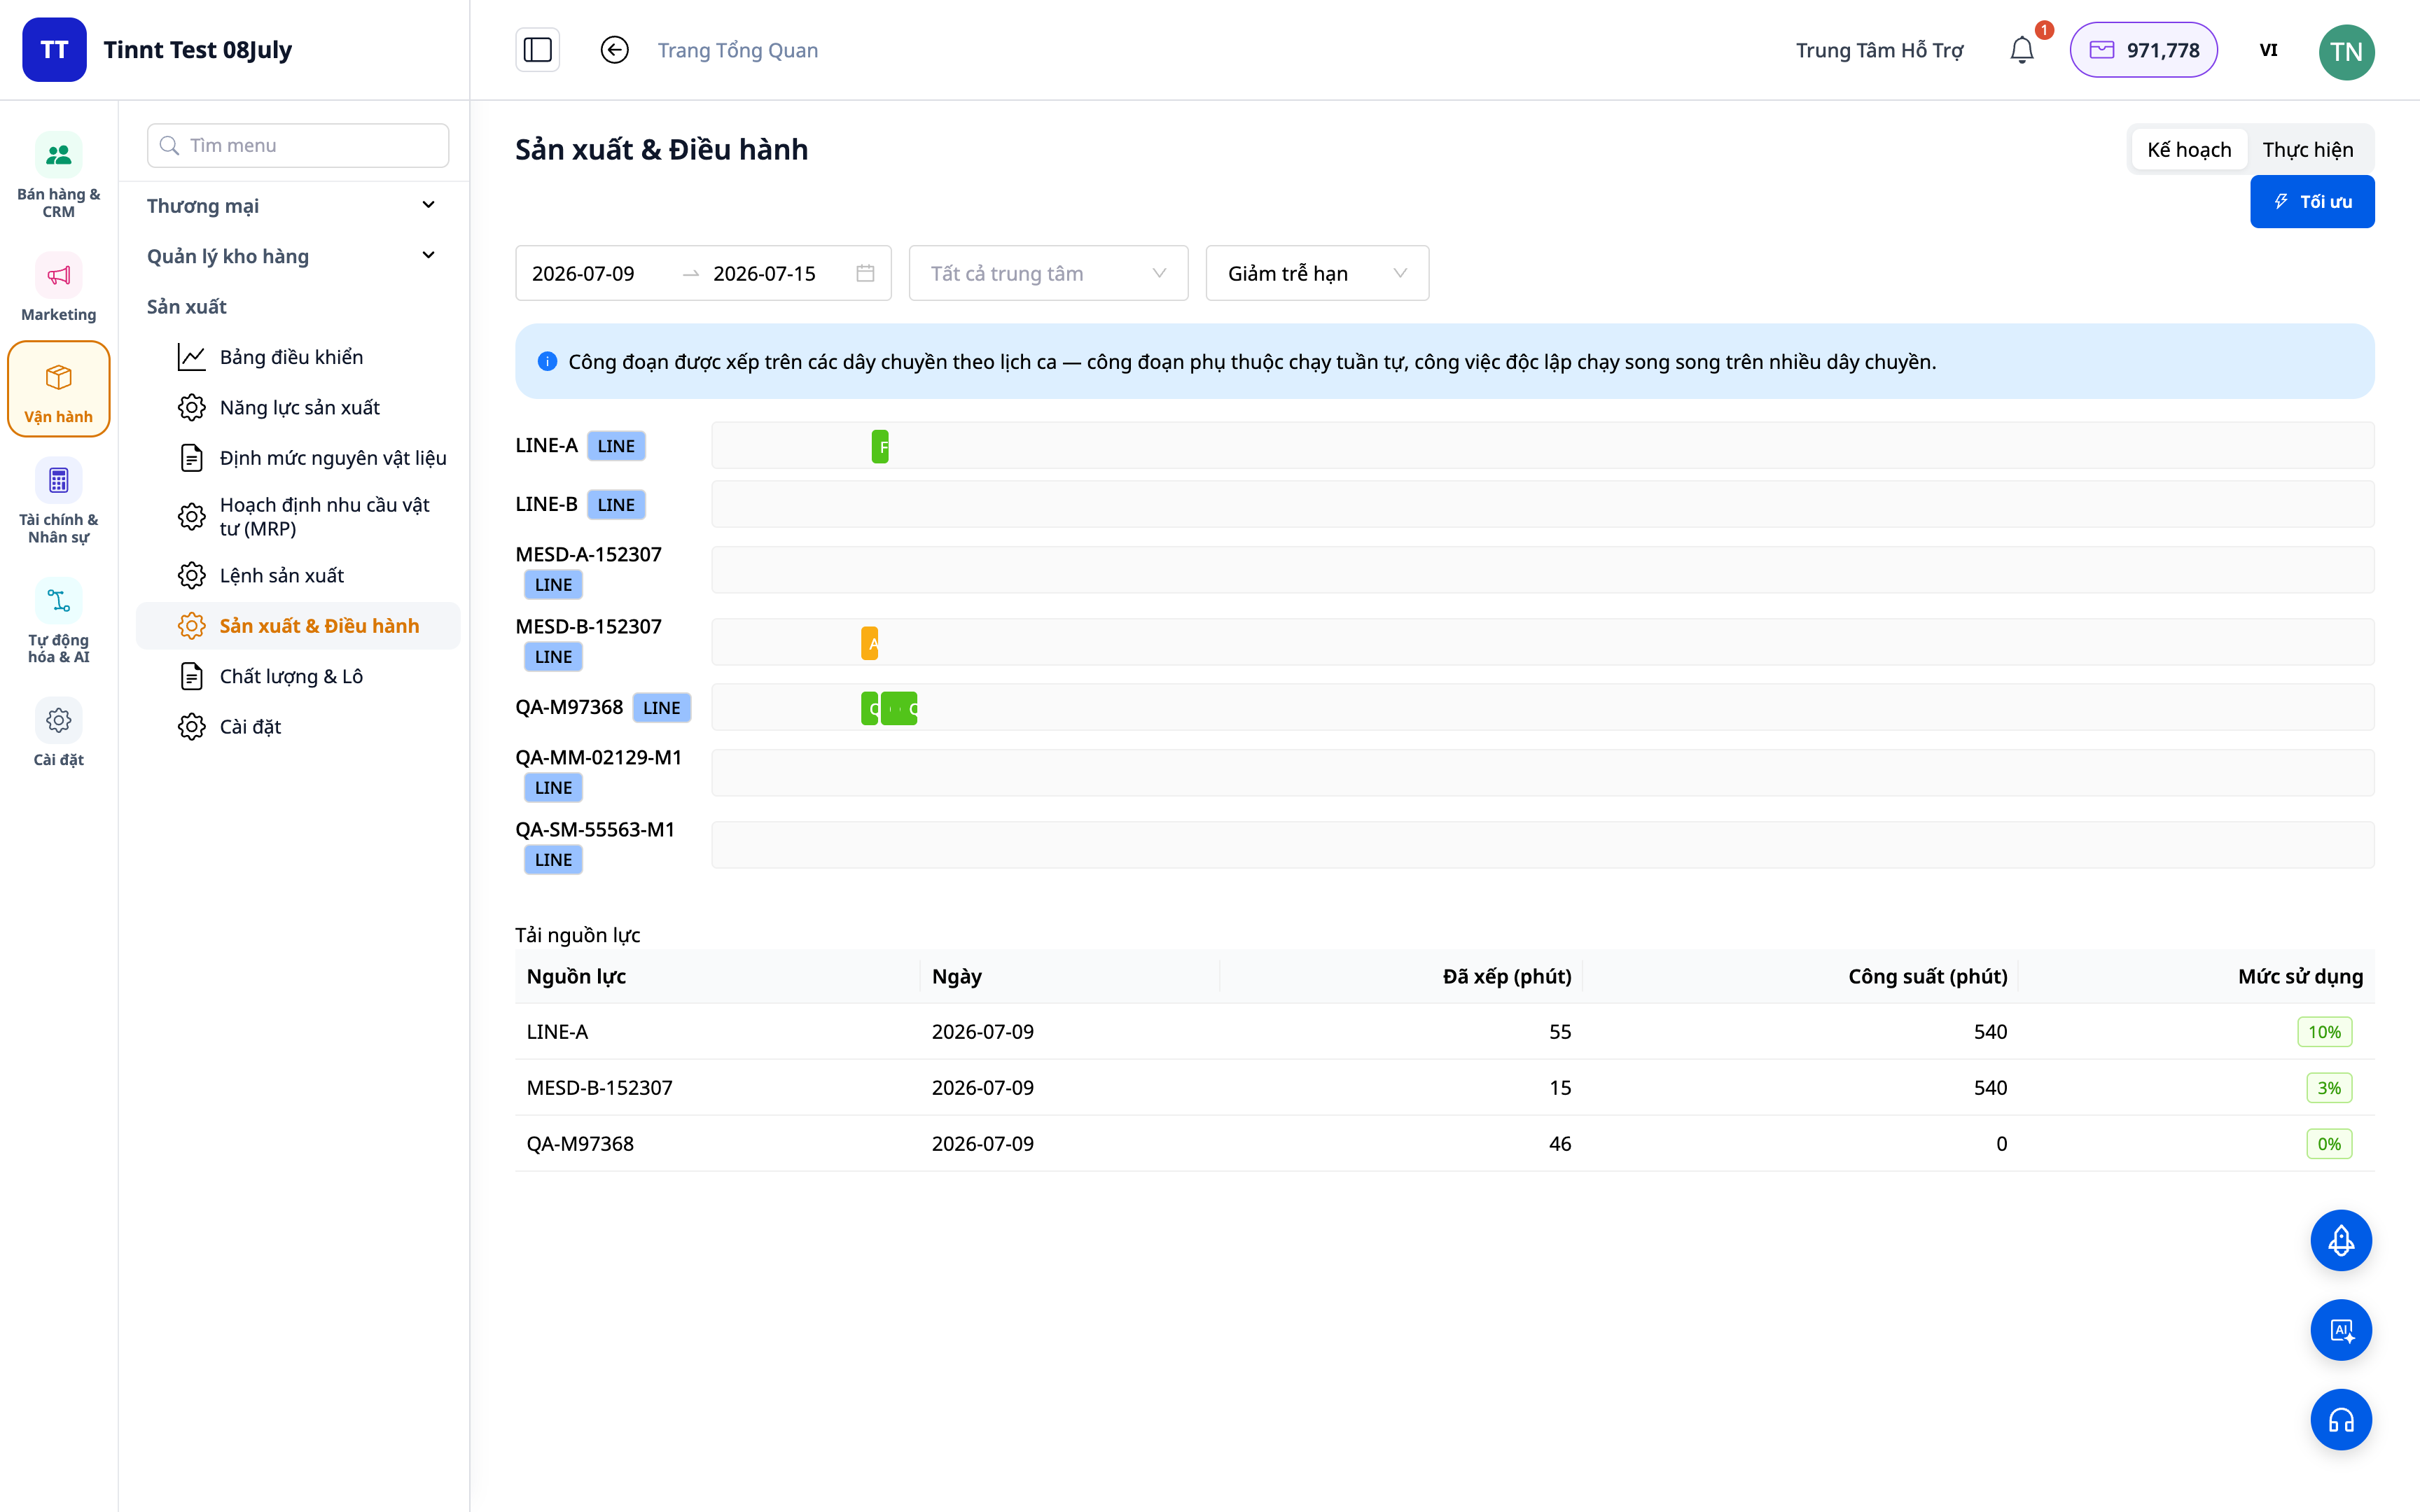Switch to the Thực hiện tab
Image resolution: width=2420 pixels, height=1512 pixels.
pyautogui.click(x=2308, y=149)
